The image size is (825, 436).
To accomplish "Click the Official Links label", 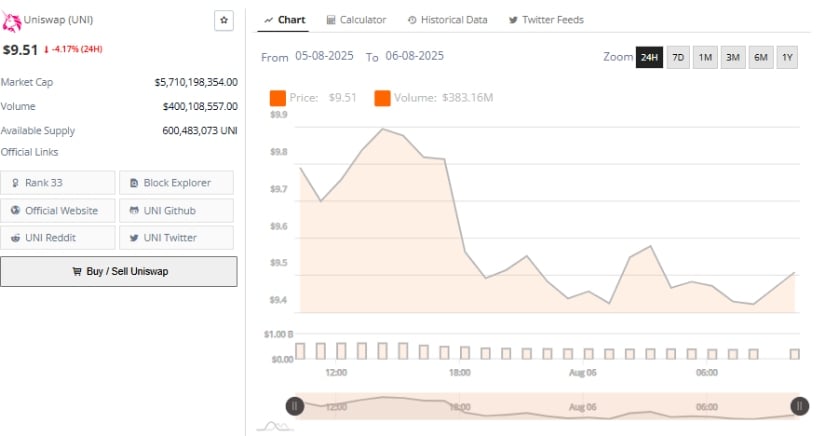I will (x=29, y=152).
